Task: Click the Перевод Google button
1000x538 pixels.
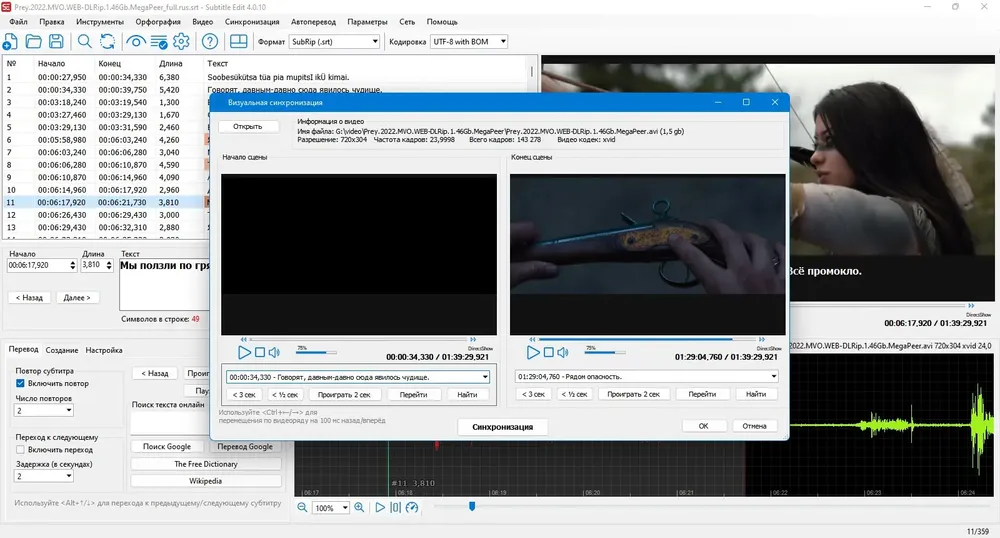Action: point(245,446)
